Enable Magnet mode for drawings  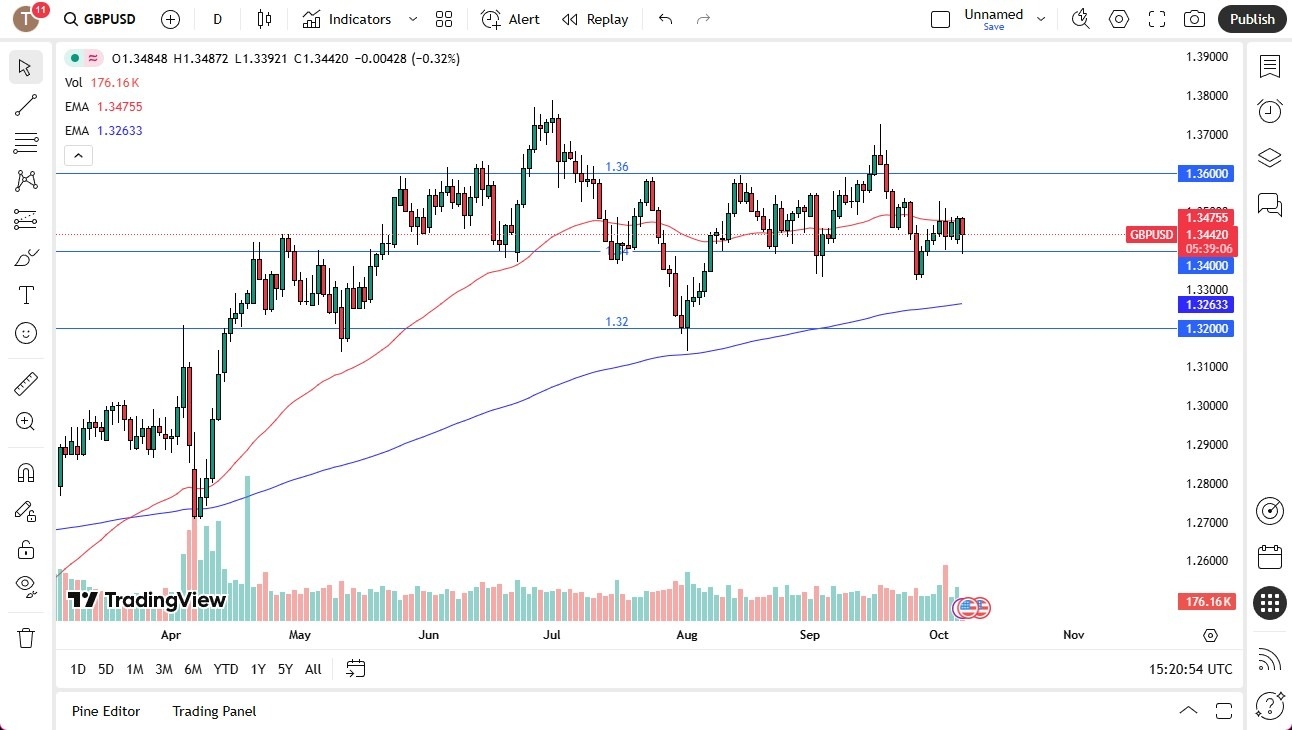26,471
